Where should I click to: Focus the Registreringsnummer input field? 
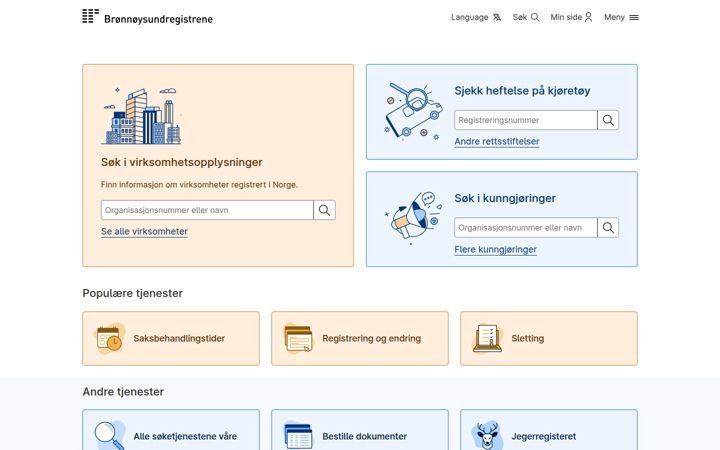point(526,120)
